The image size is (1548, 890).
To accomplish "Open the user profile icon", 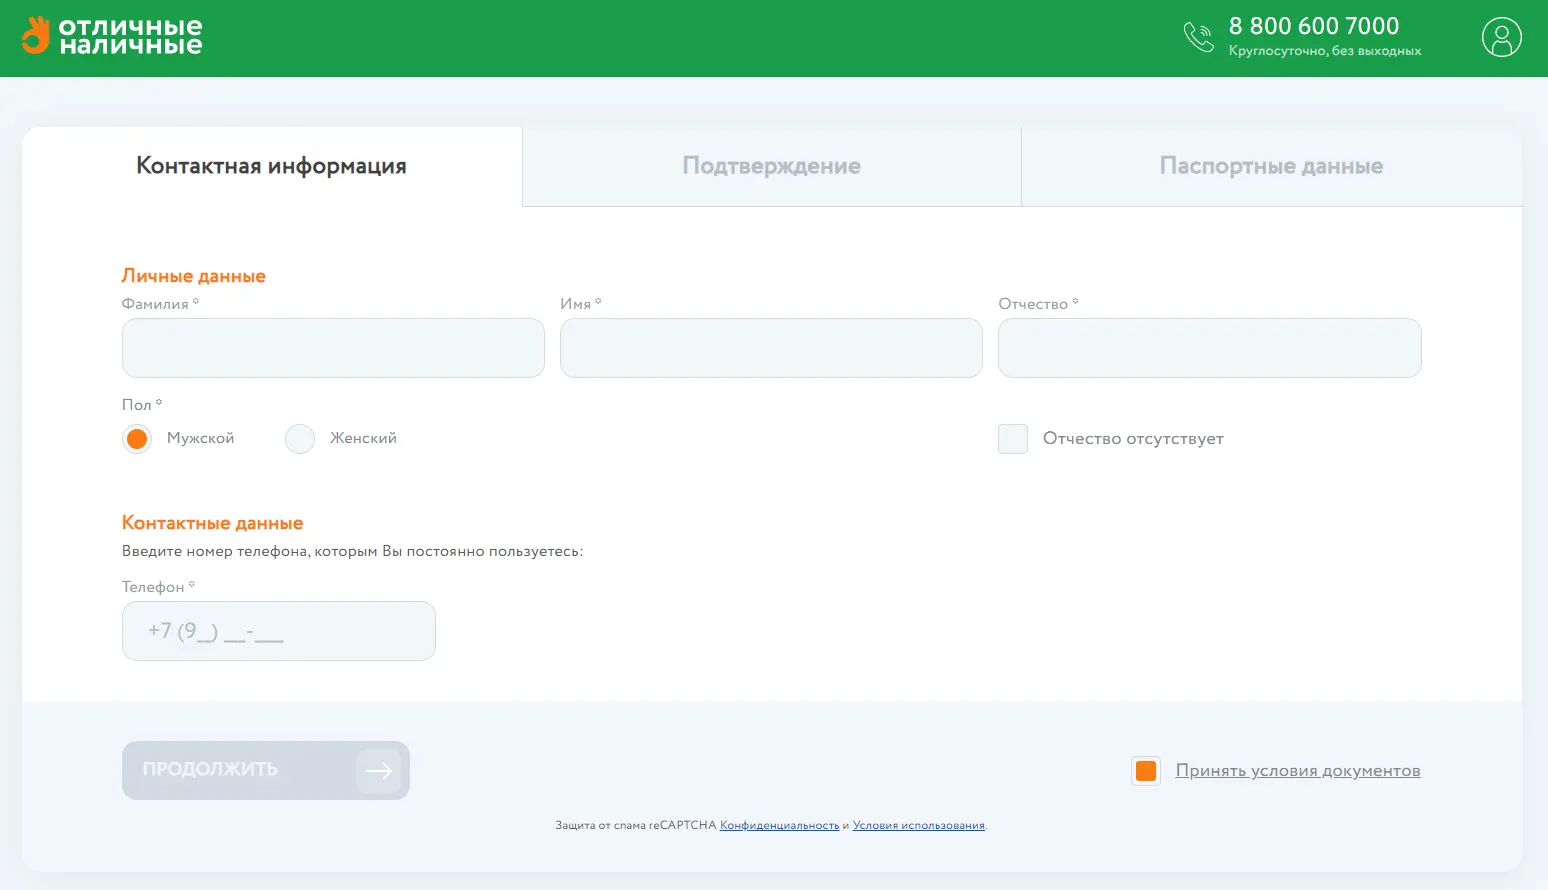I will pos(1501,37).
